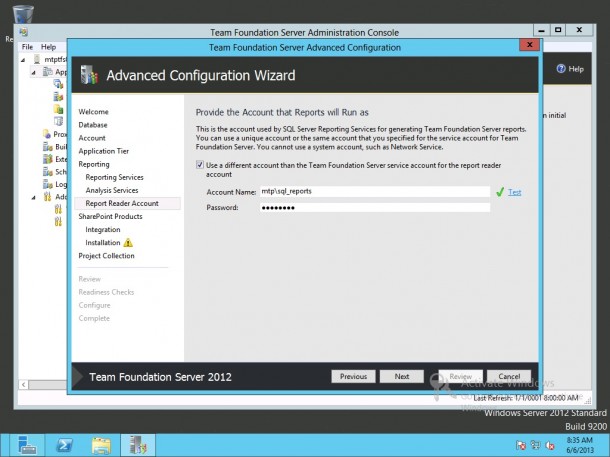Click the Help link in console pane

point(576,69)
